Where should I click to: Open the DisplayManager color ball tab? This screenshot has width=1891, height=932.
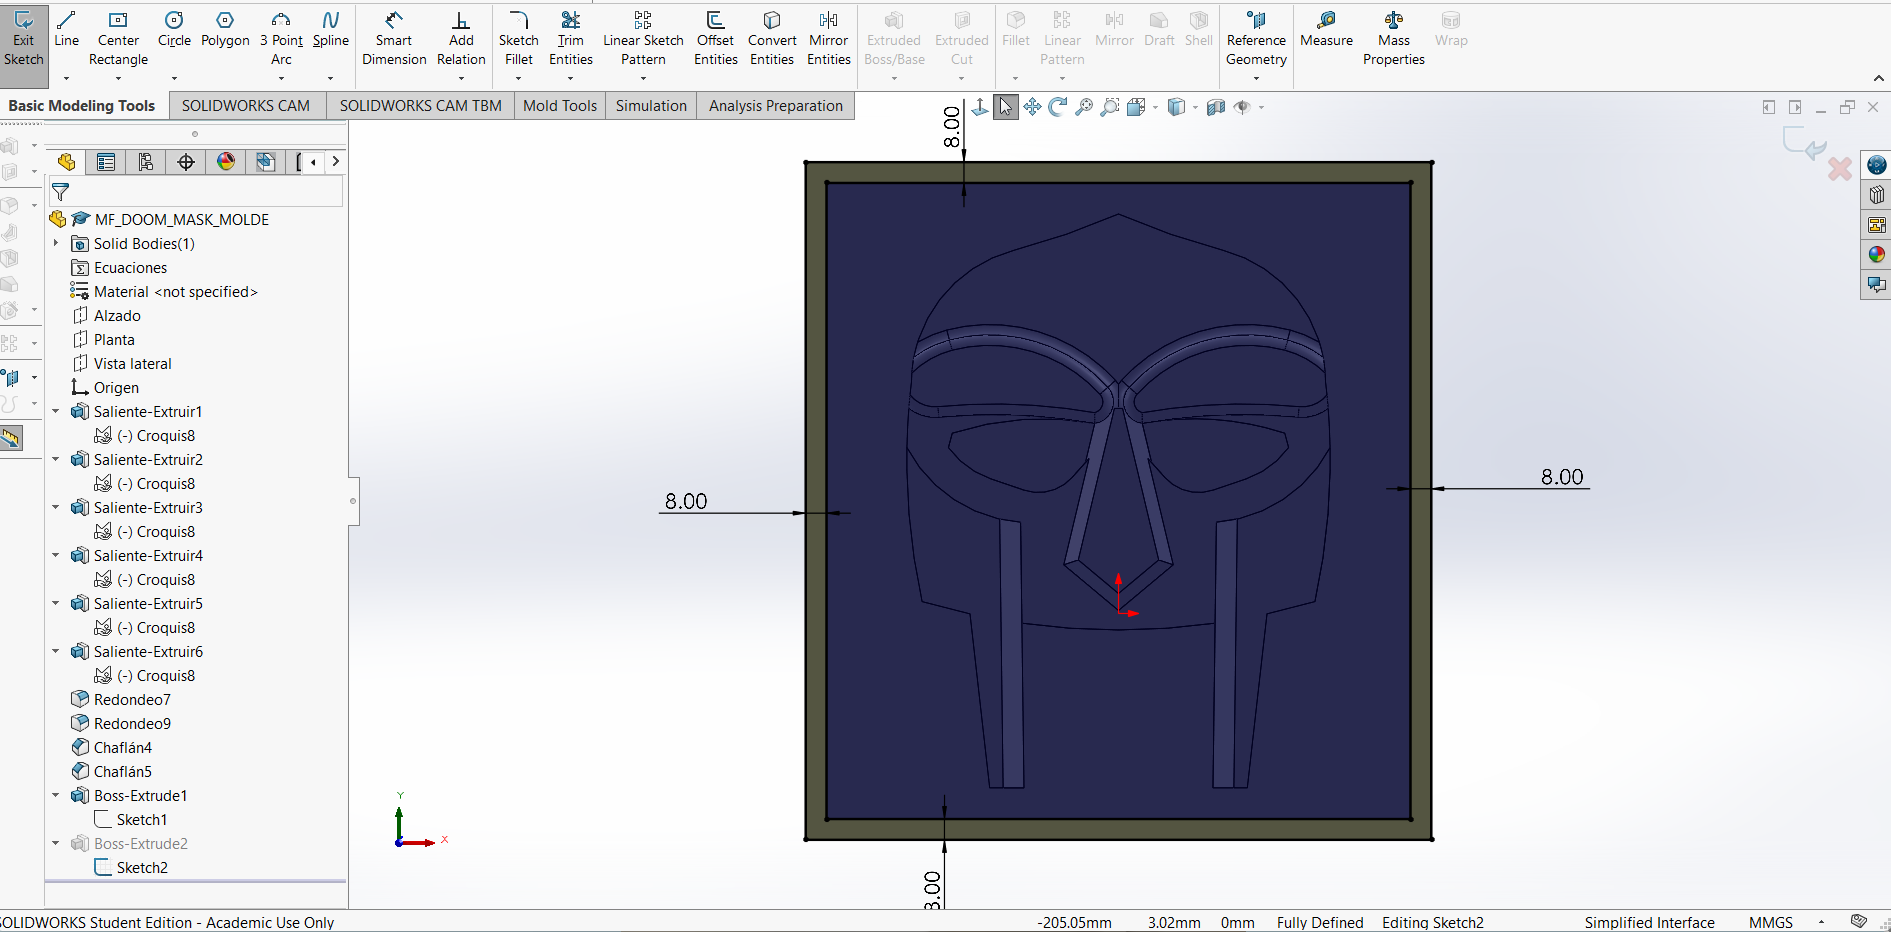tap(226, 162)
